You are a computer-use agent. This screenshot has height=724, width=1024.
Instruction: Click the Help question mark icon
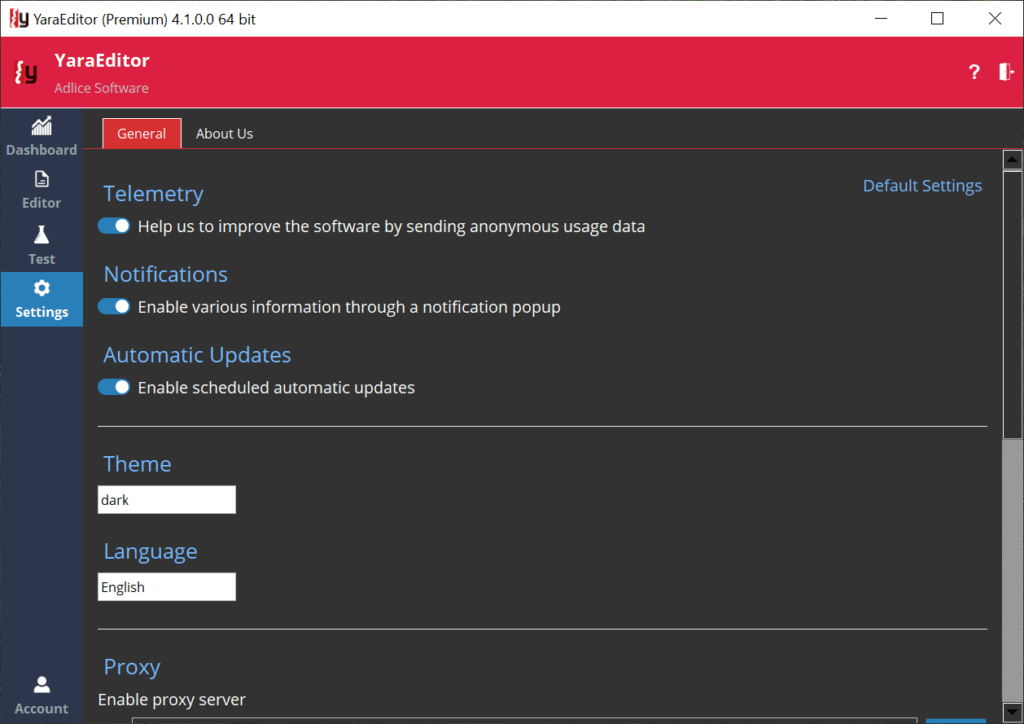pyautogui.click(x=974, y=72)
